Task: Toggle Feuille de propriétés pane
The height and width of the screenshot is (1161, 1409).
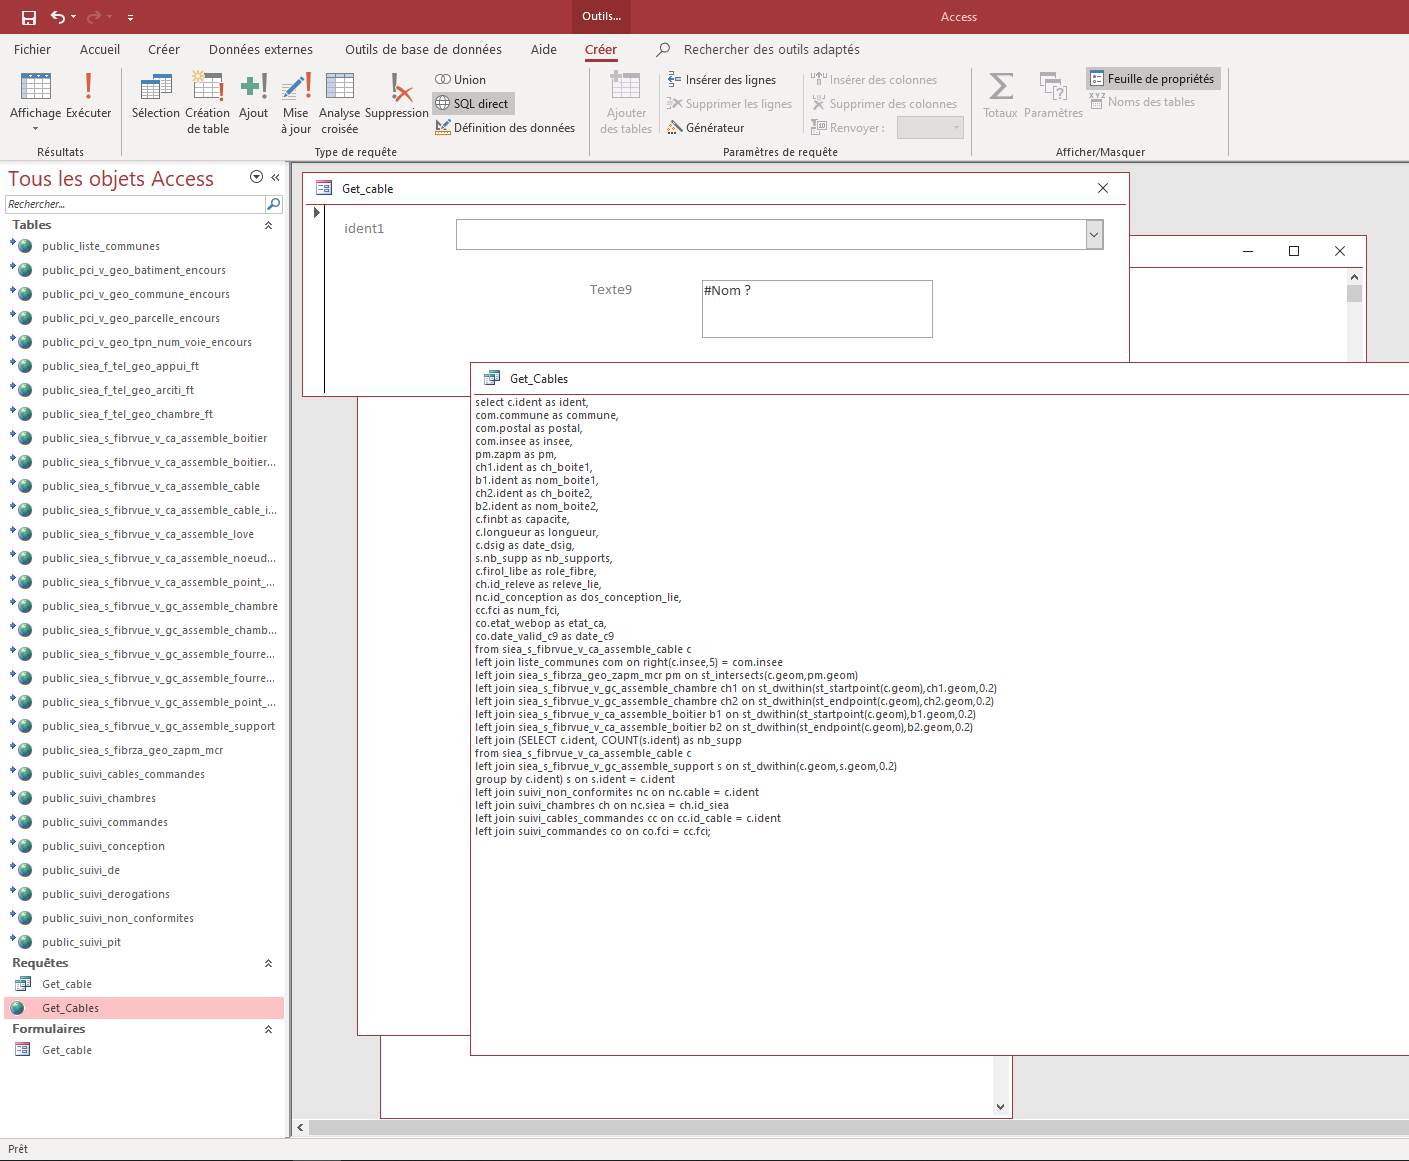Action: click(1152, 79)
